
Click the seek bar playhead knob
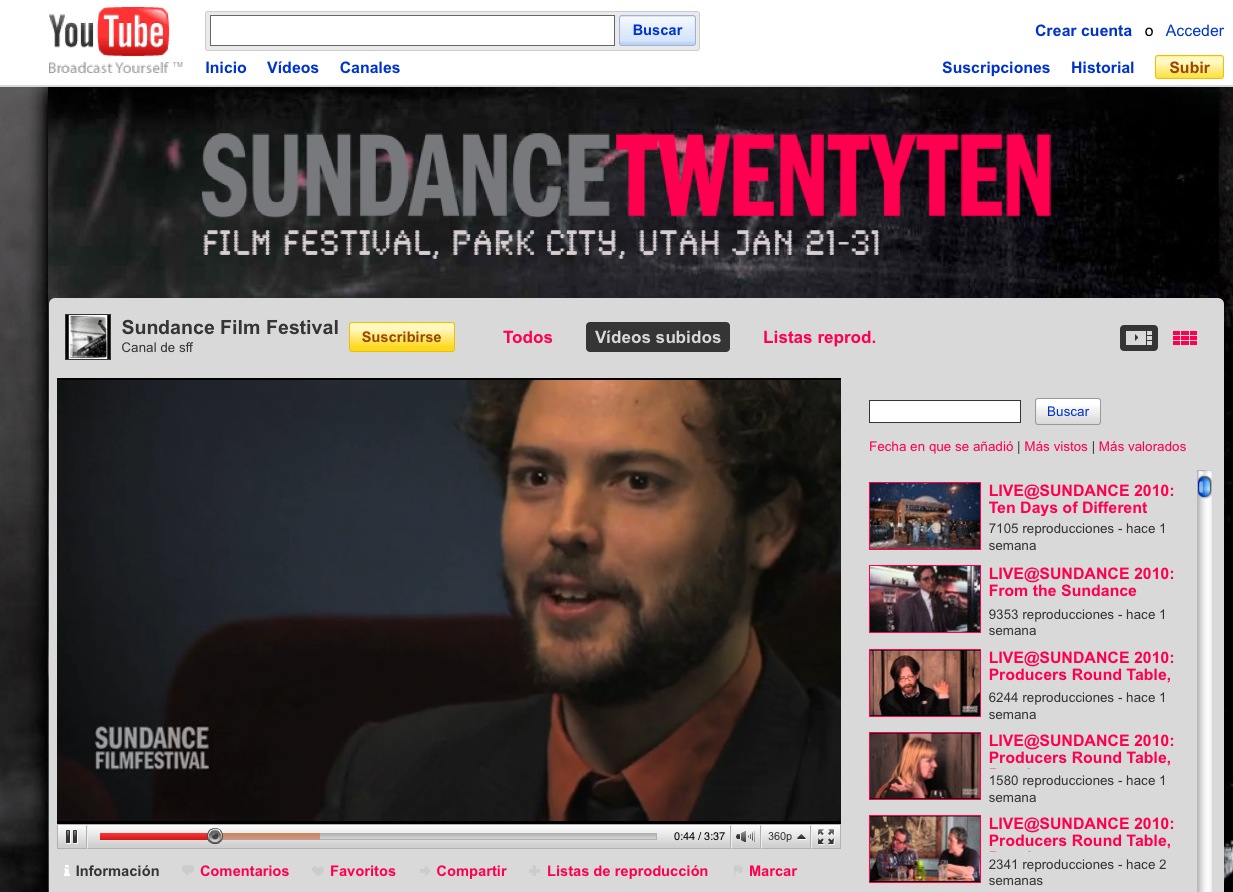[214, 836]
